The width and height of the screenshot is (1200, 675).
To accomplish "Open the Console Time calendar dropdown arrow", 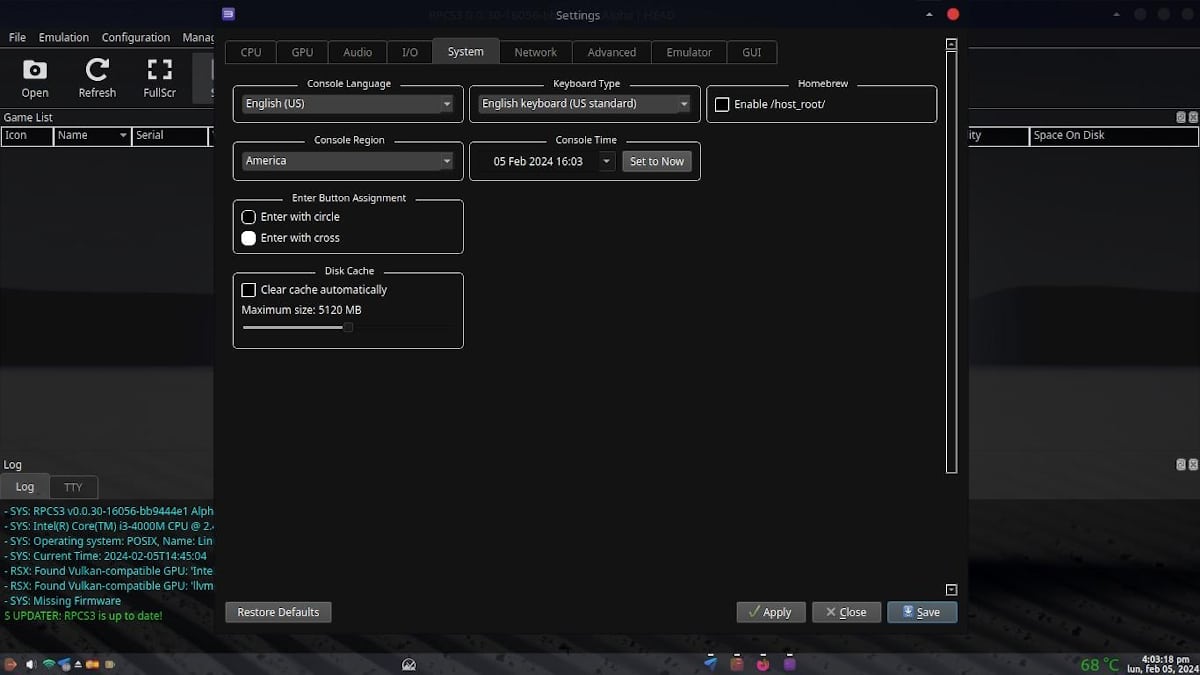I will coord(606,161).
